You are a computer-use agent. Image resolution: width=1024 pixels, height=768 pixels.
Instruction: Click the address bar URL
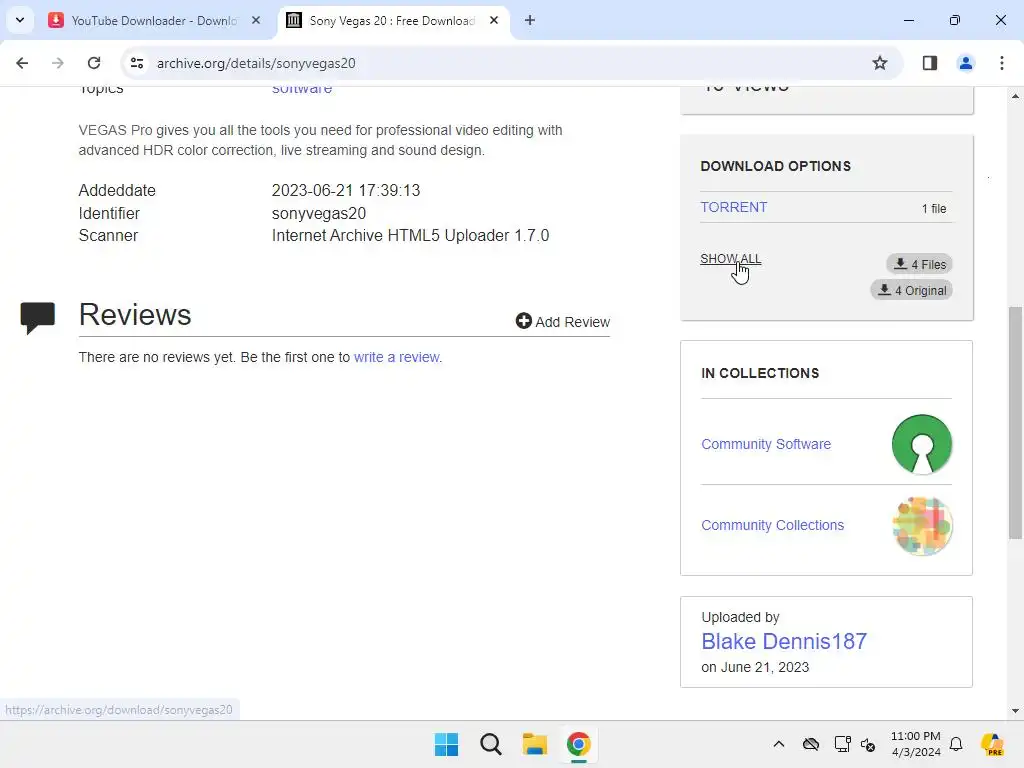[256, 63]
